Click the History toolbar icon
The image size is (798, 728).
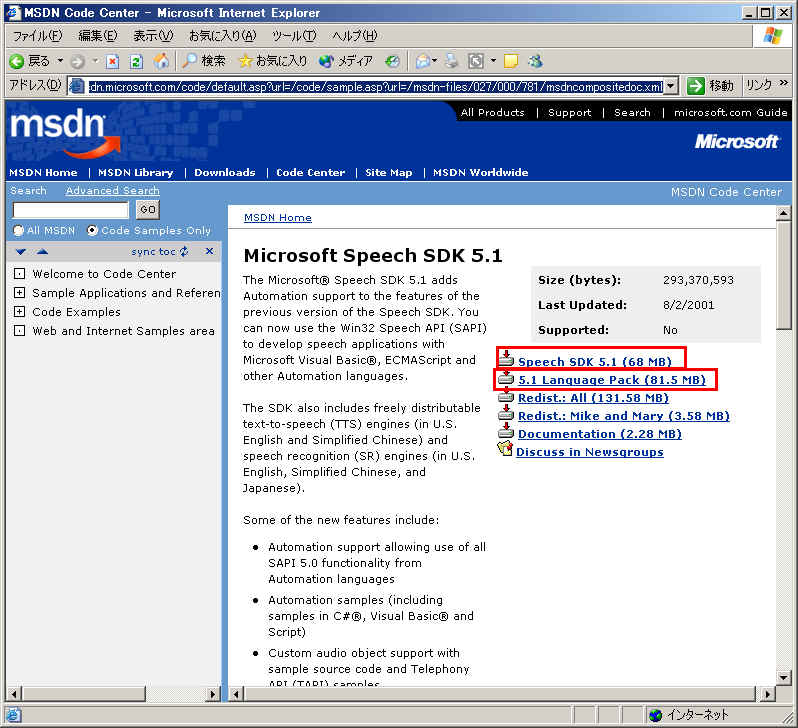point(392,62)
